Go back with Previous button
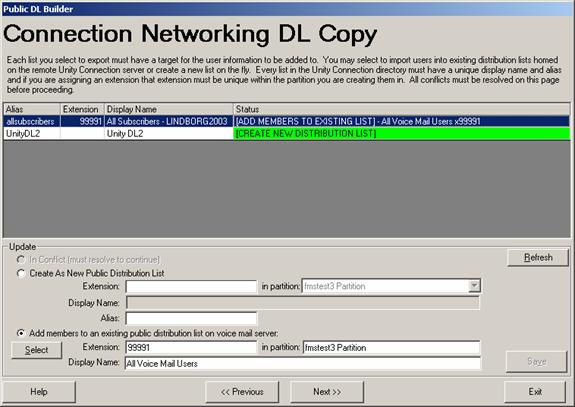Image resolution: width=575 pixels, height=407 pixels. (242, 392)
